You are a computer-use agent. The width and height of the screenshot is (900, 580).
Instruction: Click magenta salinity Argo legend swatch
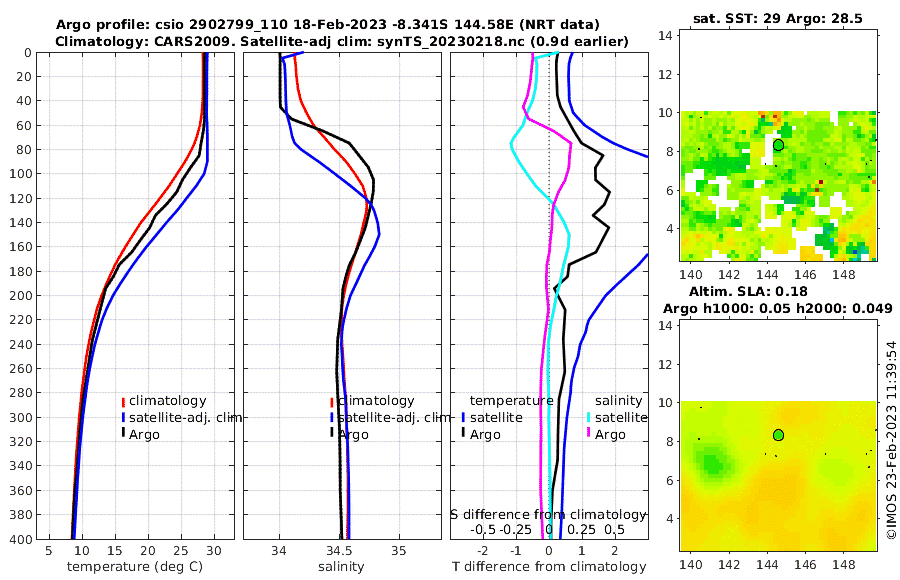(589, 432)
